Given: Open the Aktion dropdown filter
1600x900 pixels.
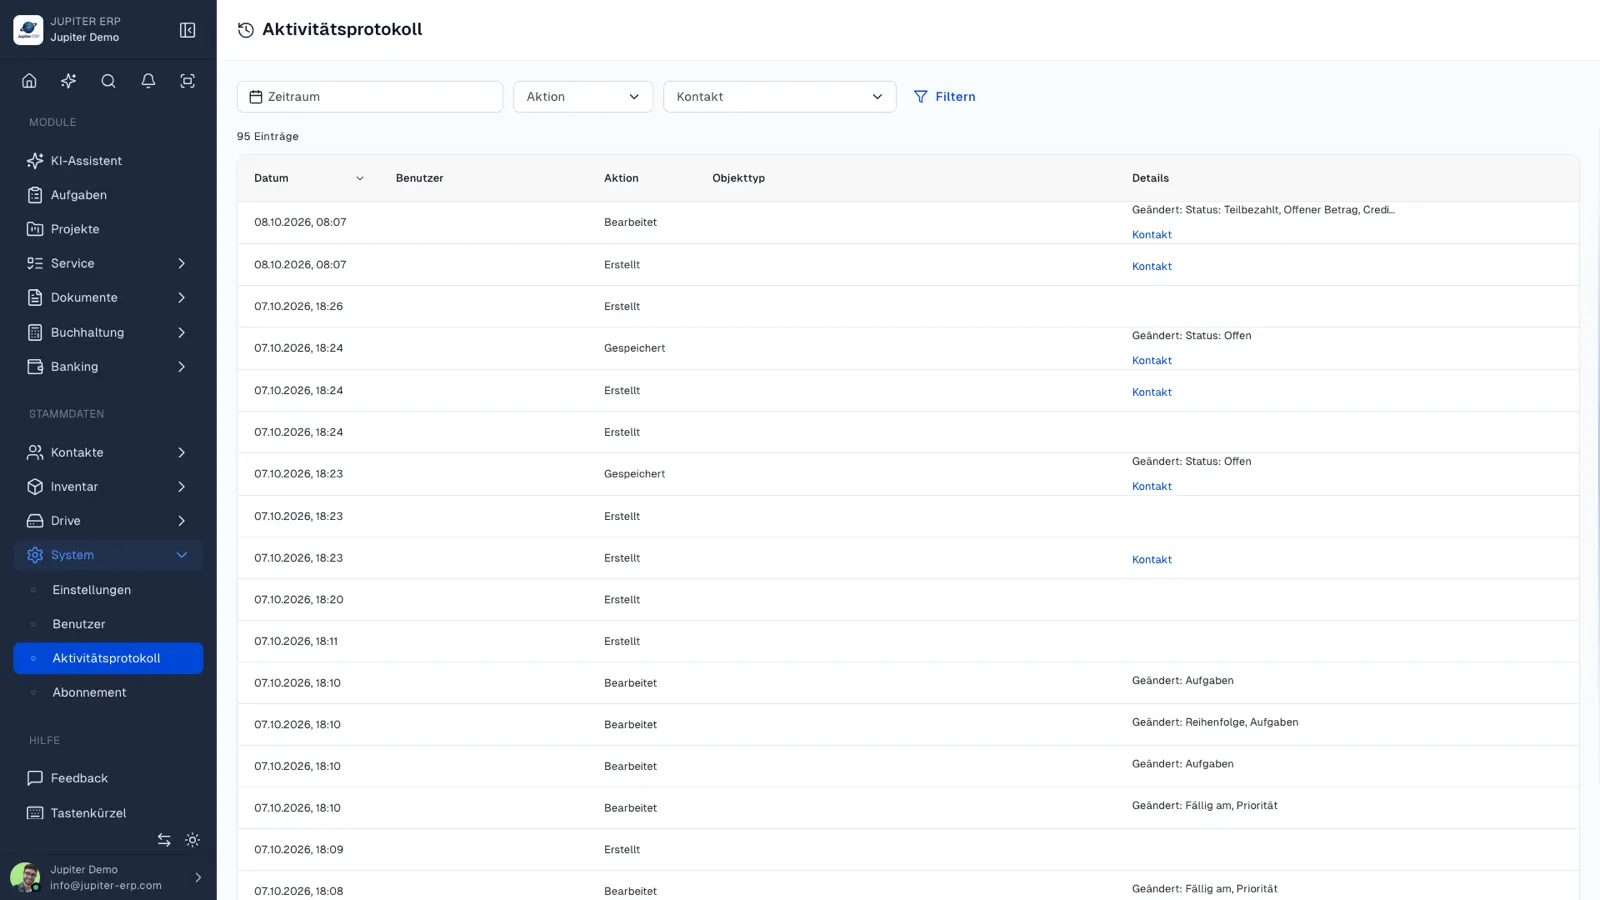Looking at the screenshot, I should pos(583,97).
